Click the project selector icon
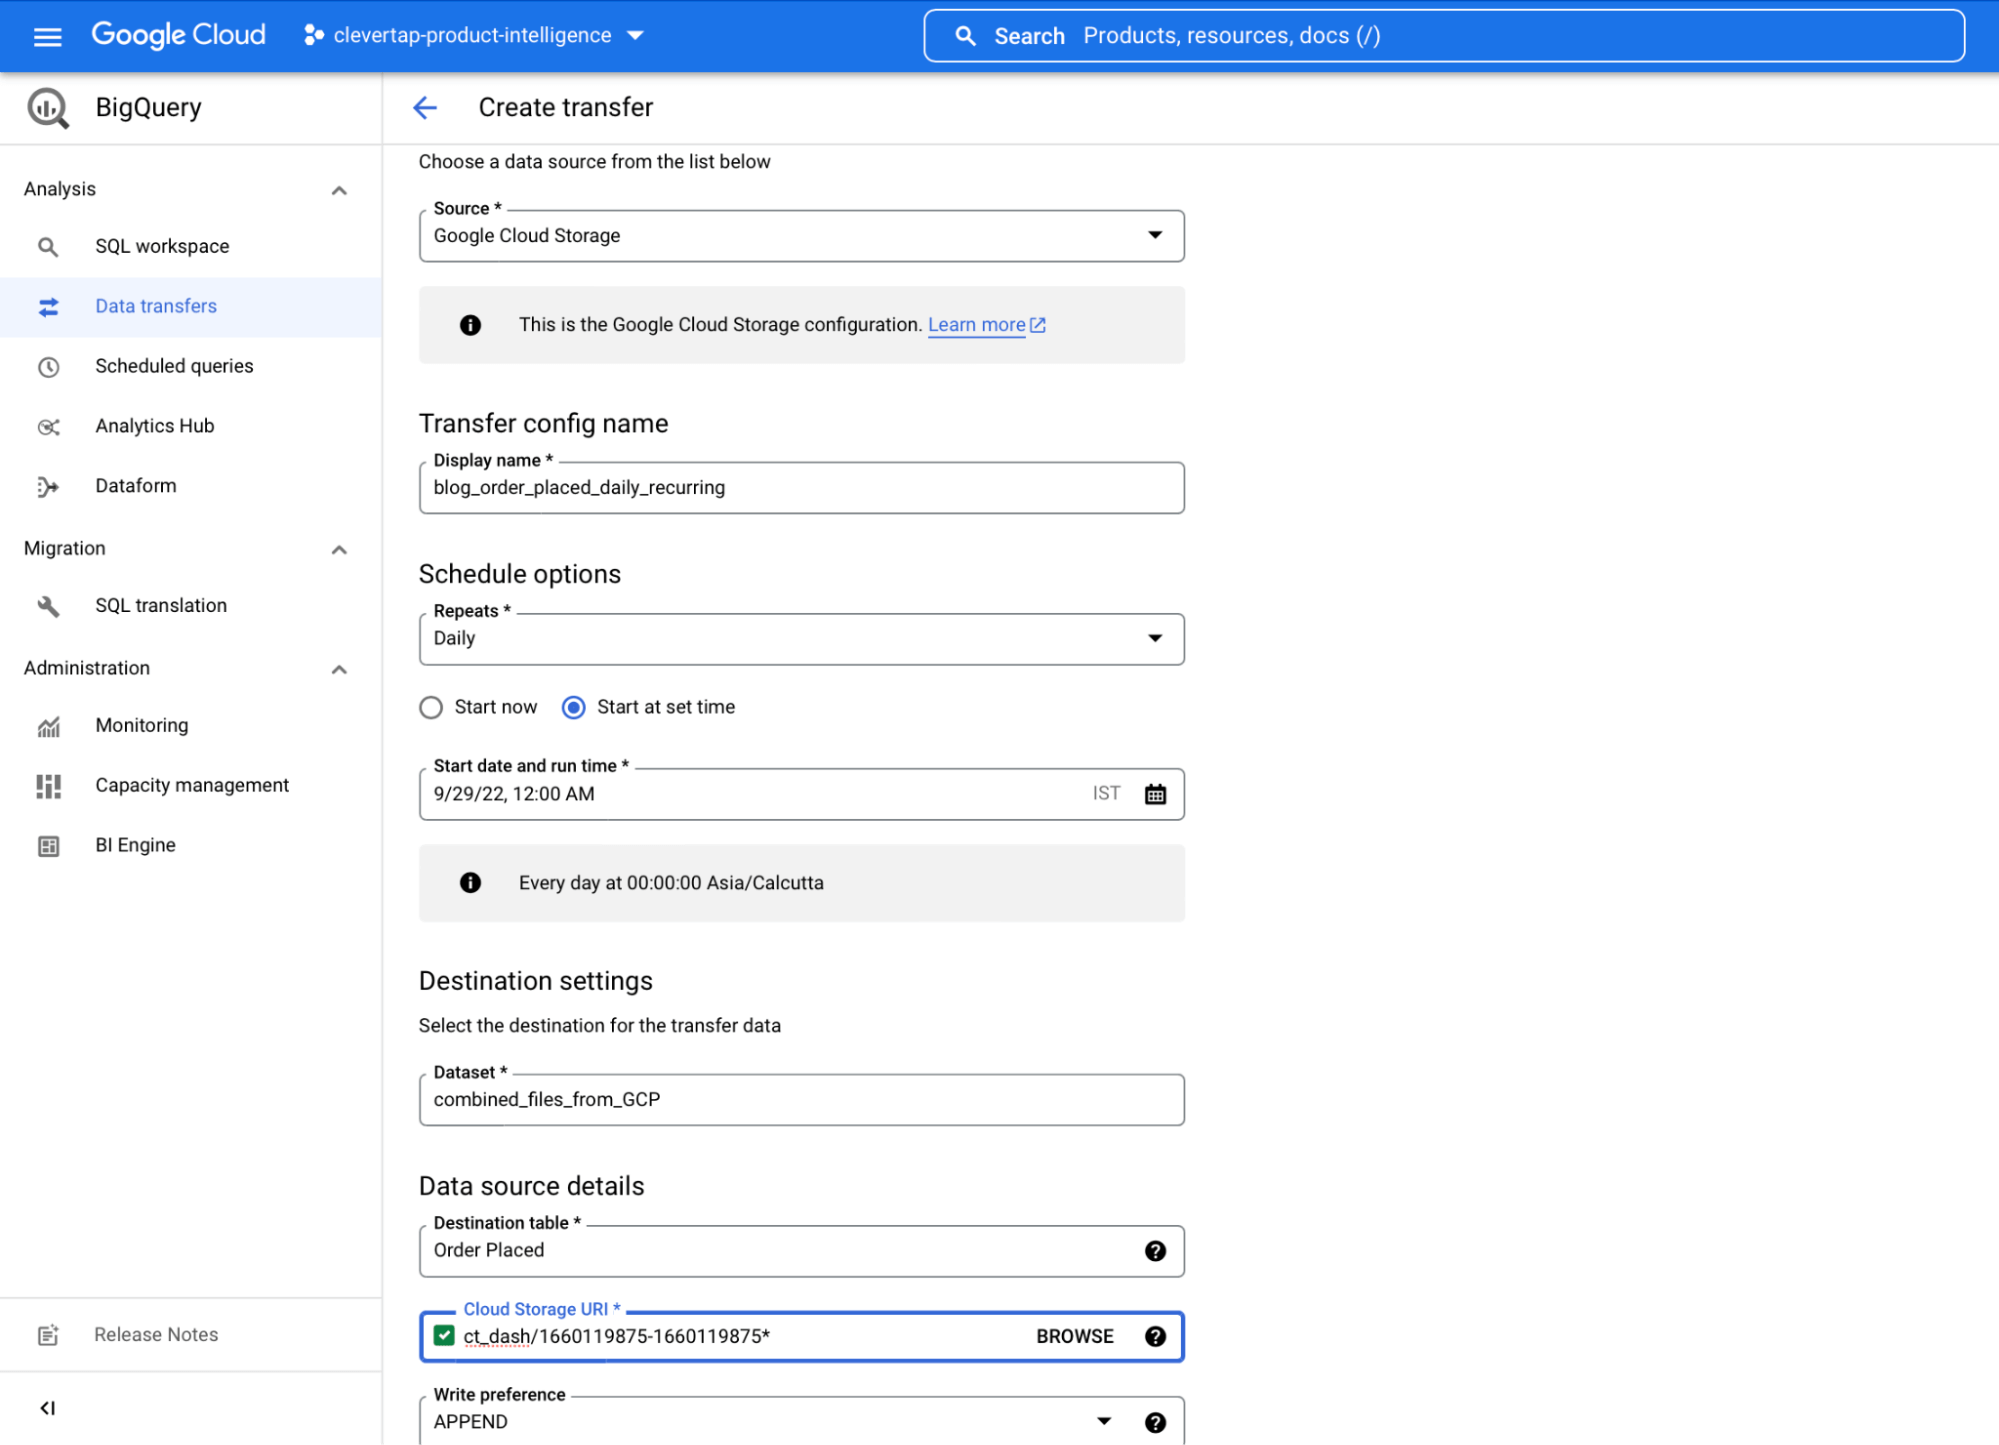Image resolution: width=1999 pixels, height=1445 pixels. 314,35
